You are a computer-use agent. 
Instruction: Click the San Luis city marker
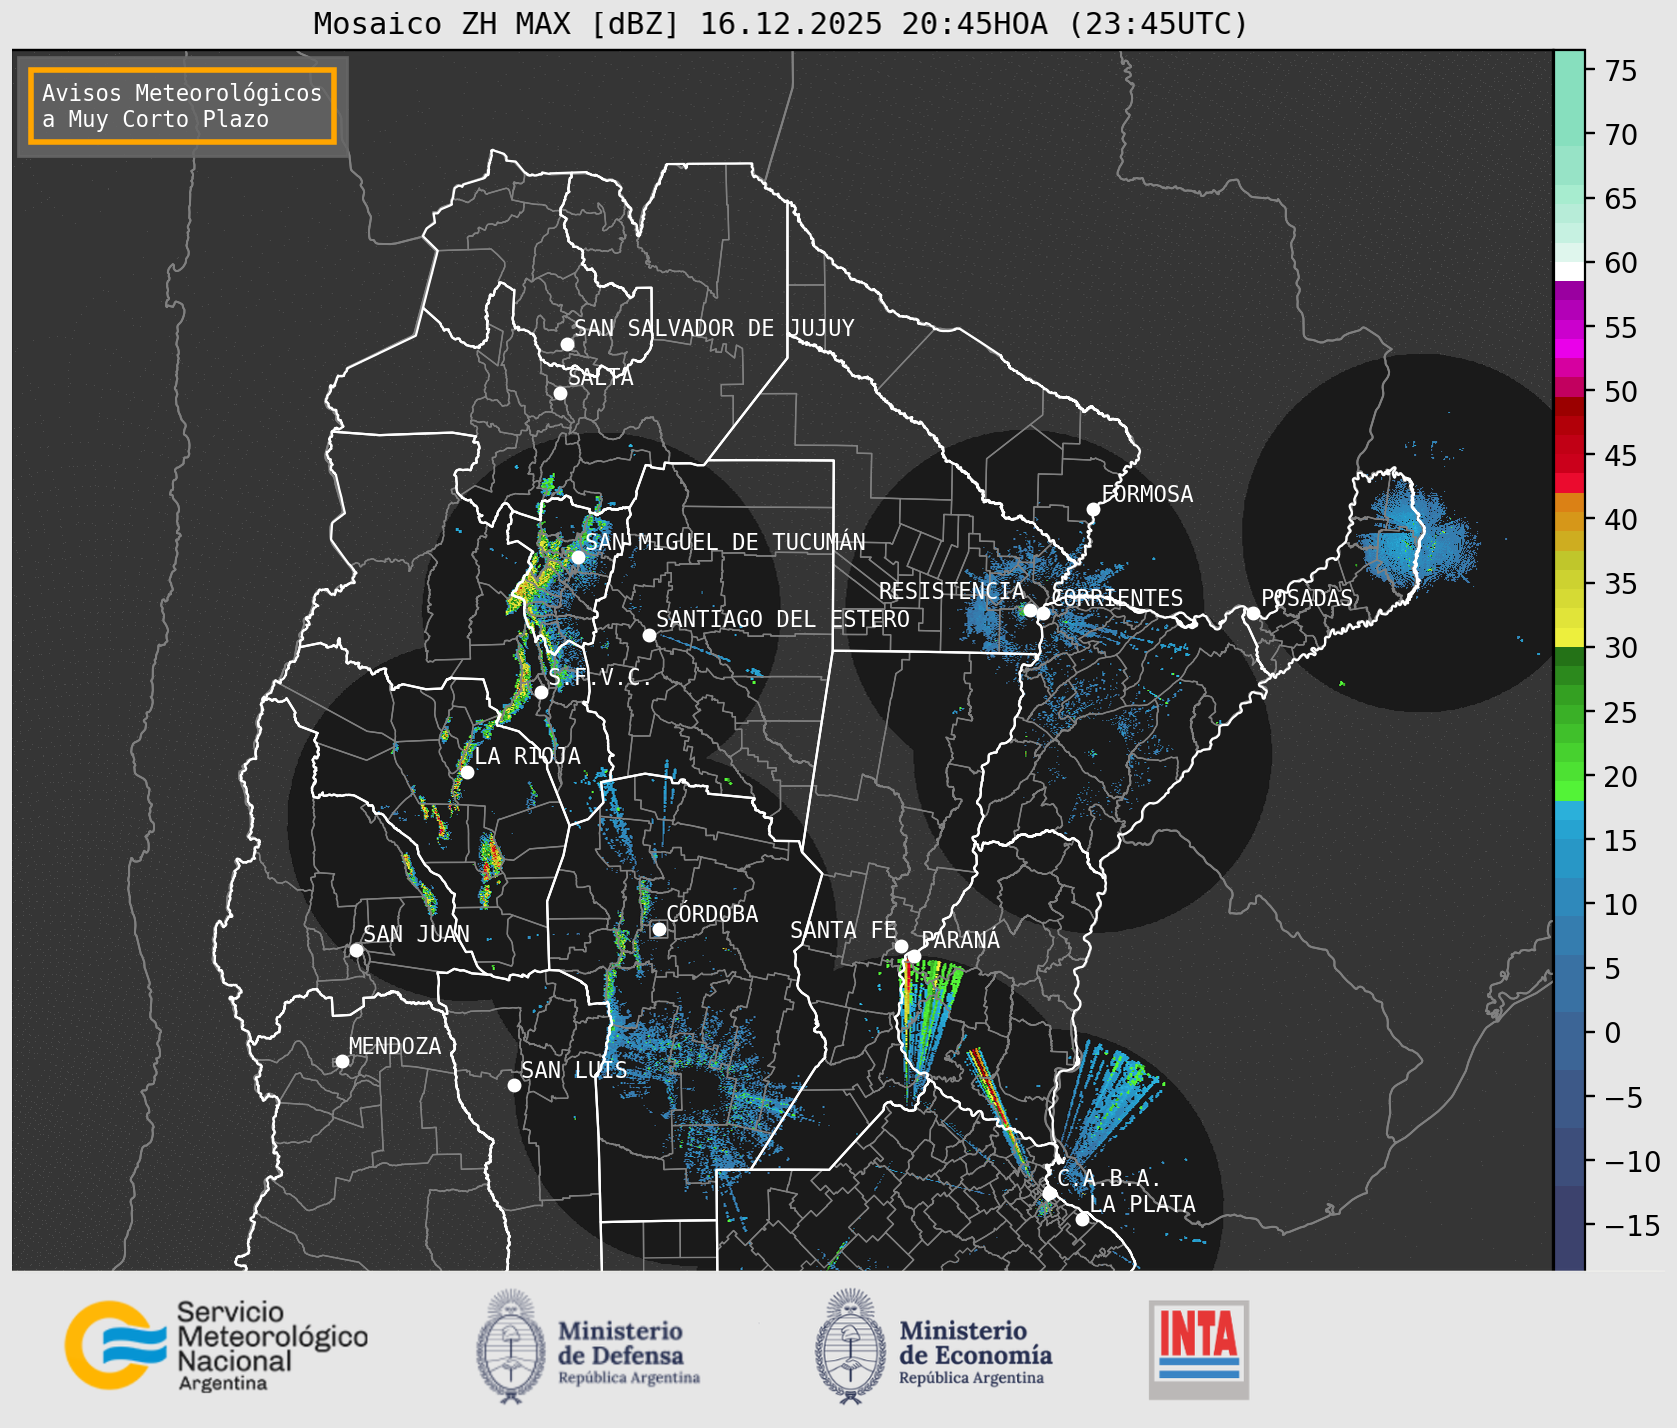point(514,1085)
